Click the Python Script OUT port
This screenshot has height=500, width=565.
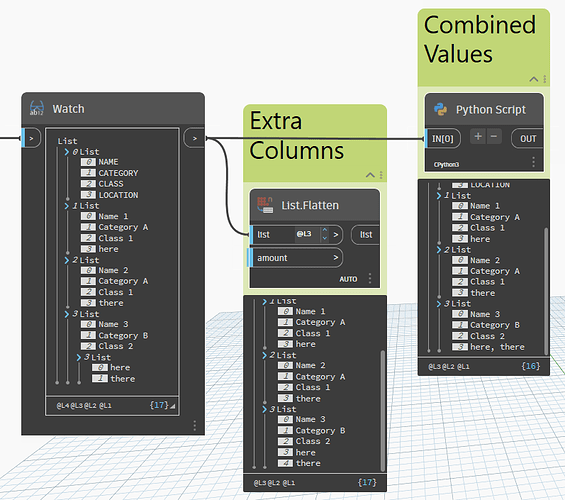coord(527,139)
